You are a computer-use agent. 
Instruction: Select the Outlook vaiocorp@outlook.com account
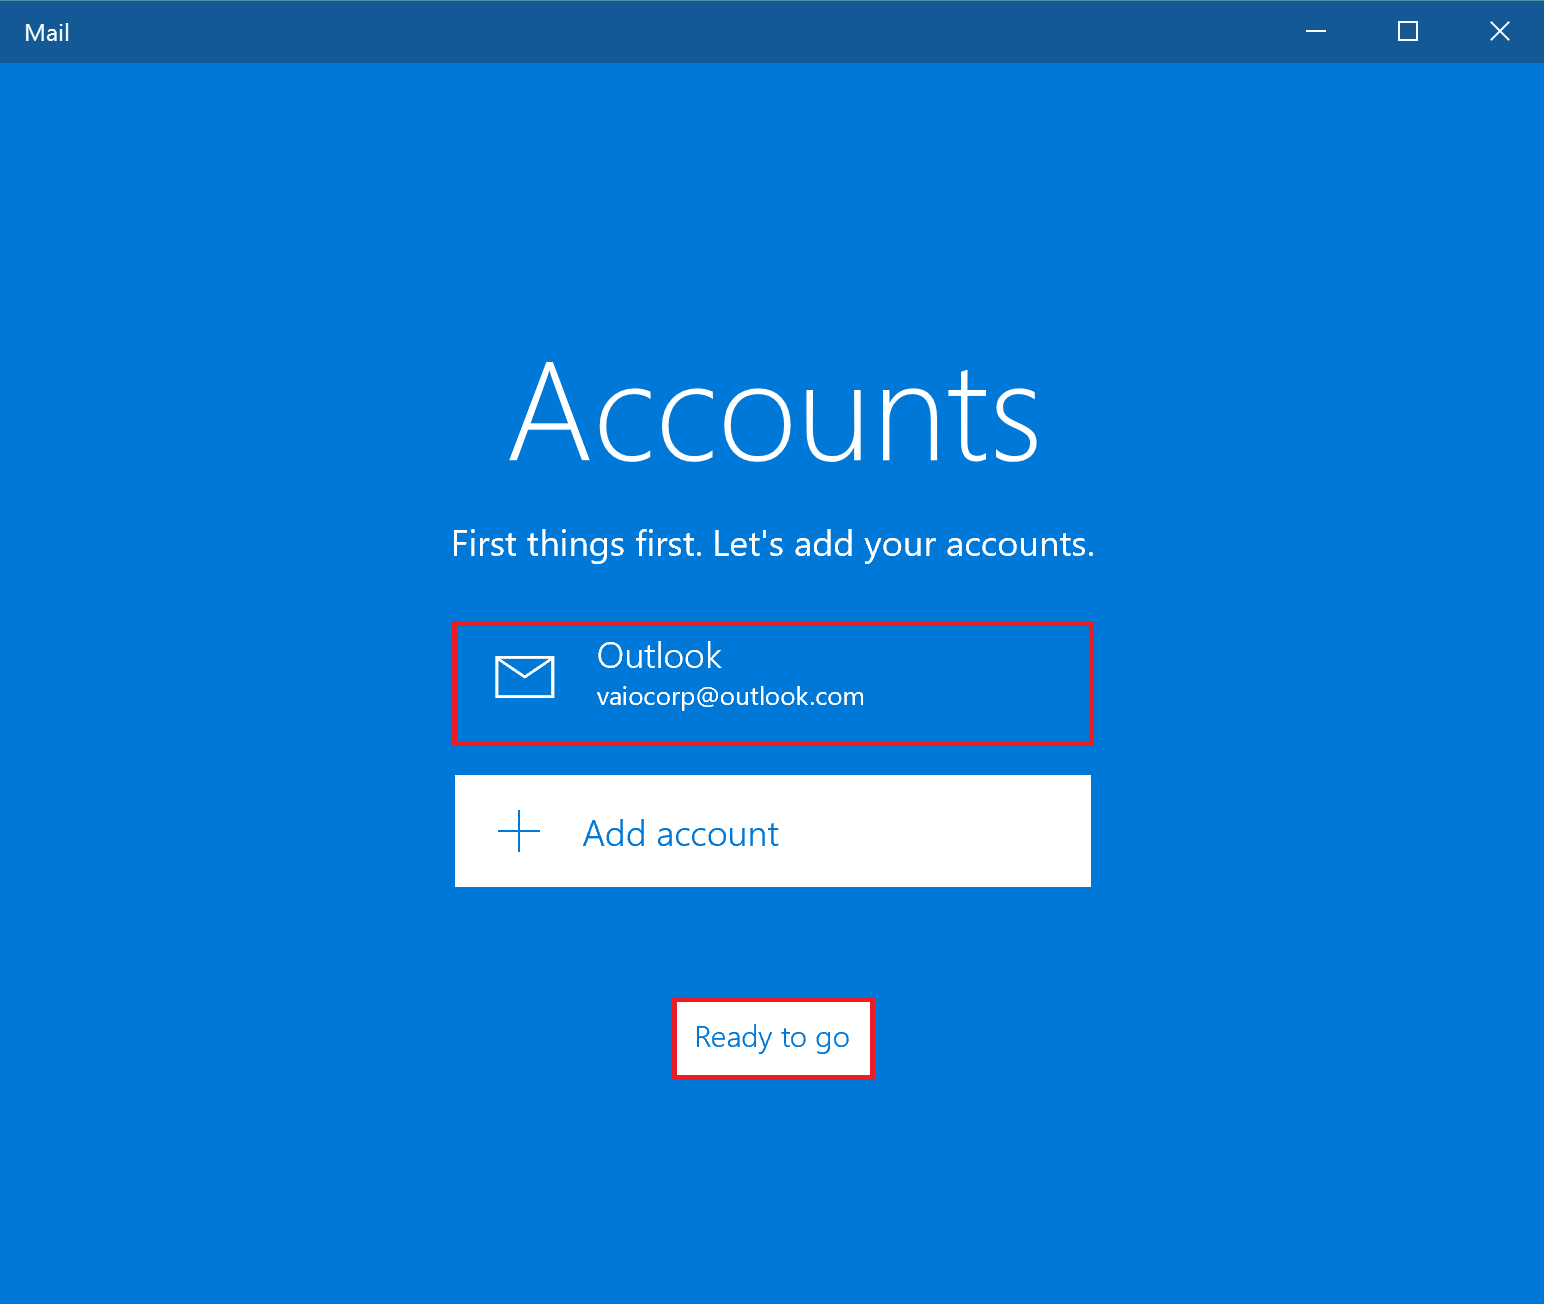(772, 684)
